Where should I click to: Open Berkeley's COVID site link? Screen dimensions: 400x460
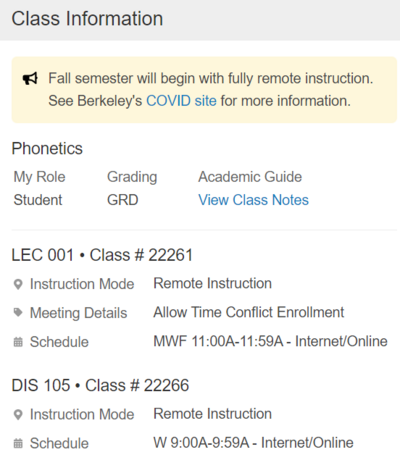(181, 101)
